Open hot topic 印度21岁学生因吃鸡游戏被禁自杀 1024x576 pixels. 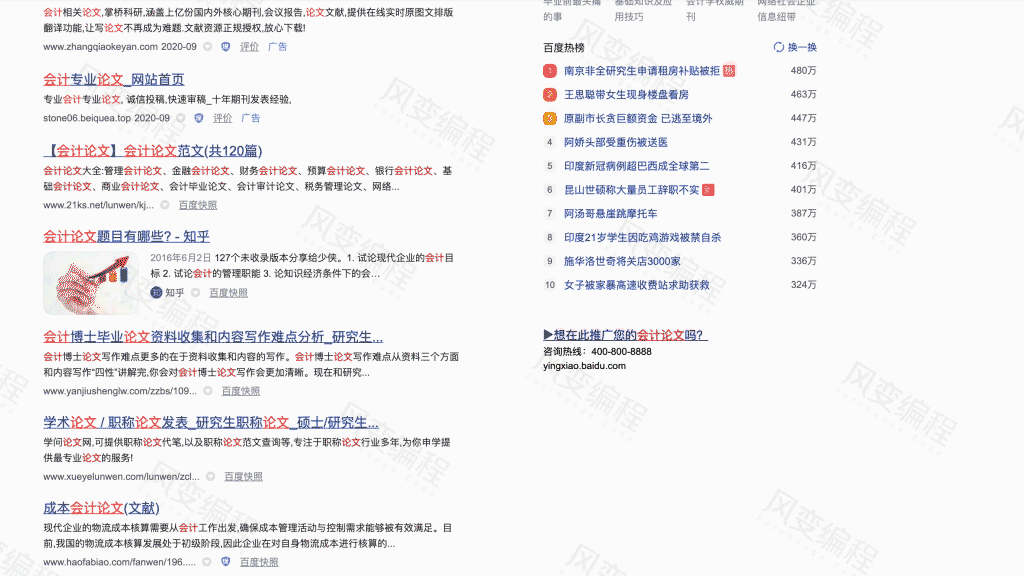pyautogui.click(x=643, y=237)
